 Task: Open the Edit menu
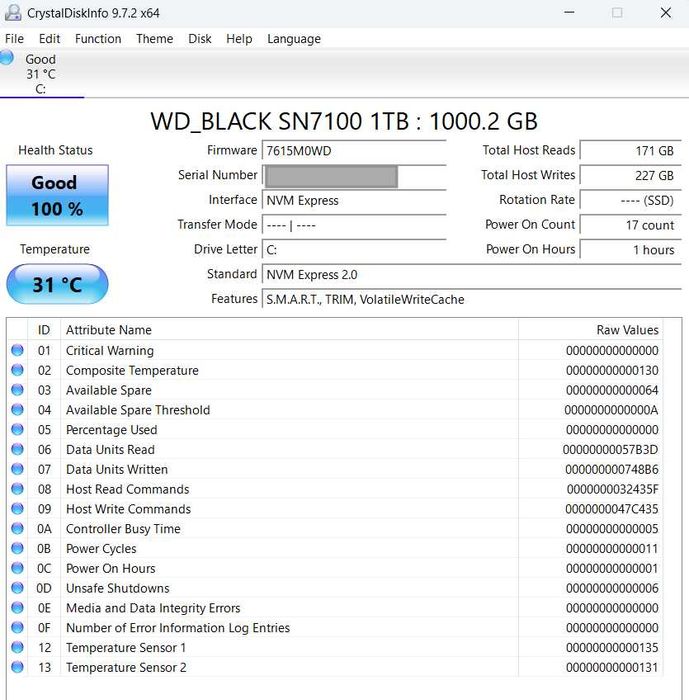[49, 39]
